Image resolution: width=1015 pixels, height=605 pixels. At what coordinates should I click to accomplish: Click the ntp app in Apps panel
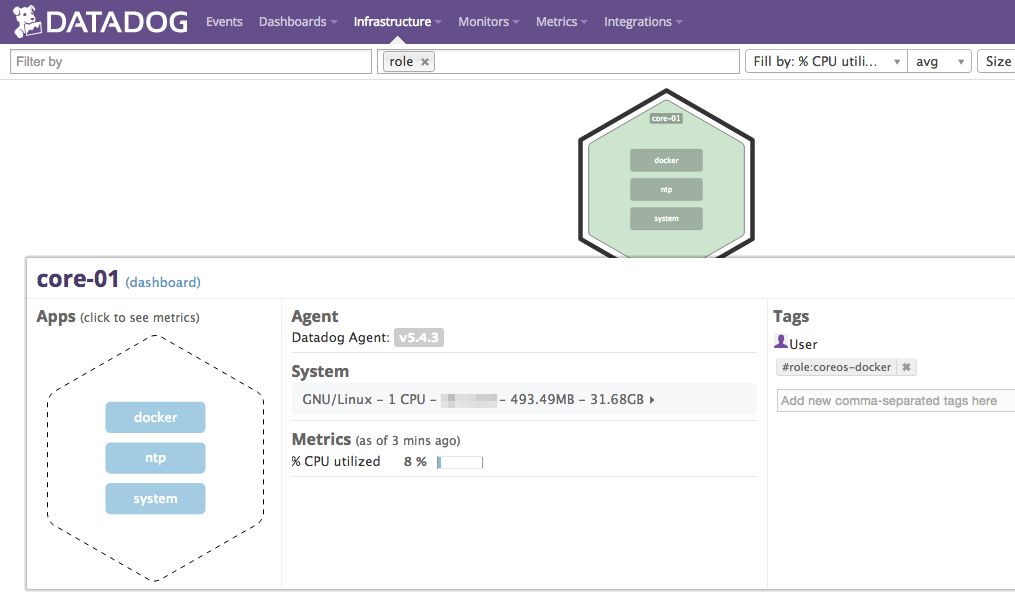[x=155, y=458]
